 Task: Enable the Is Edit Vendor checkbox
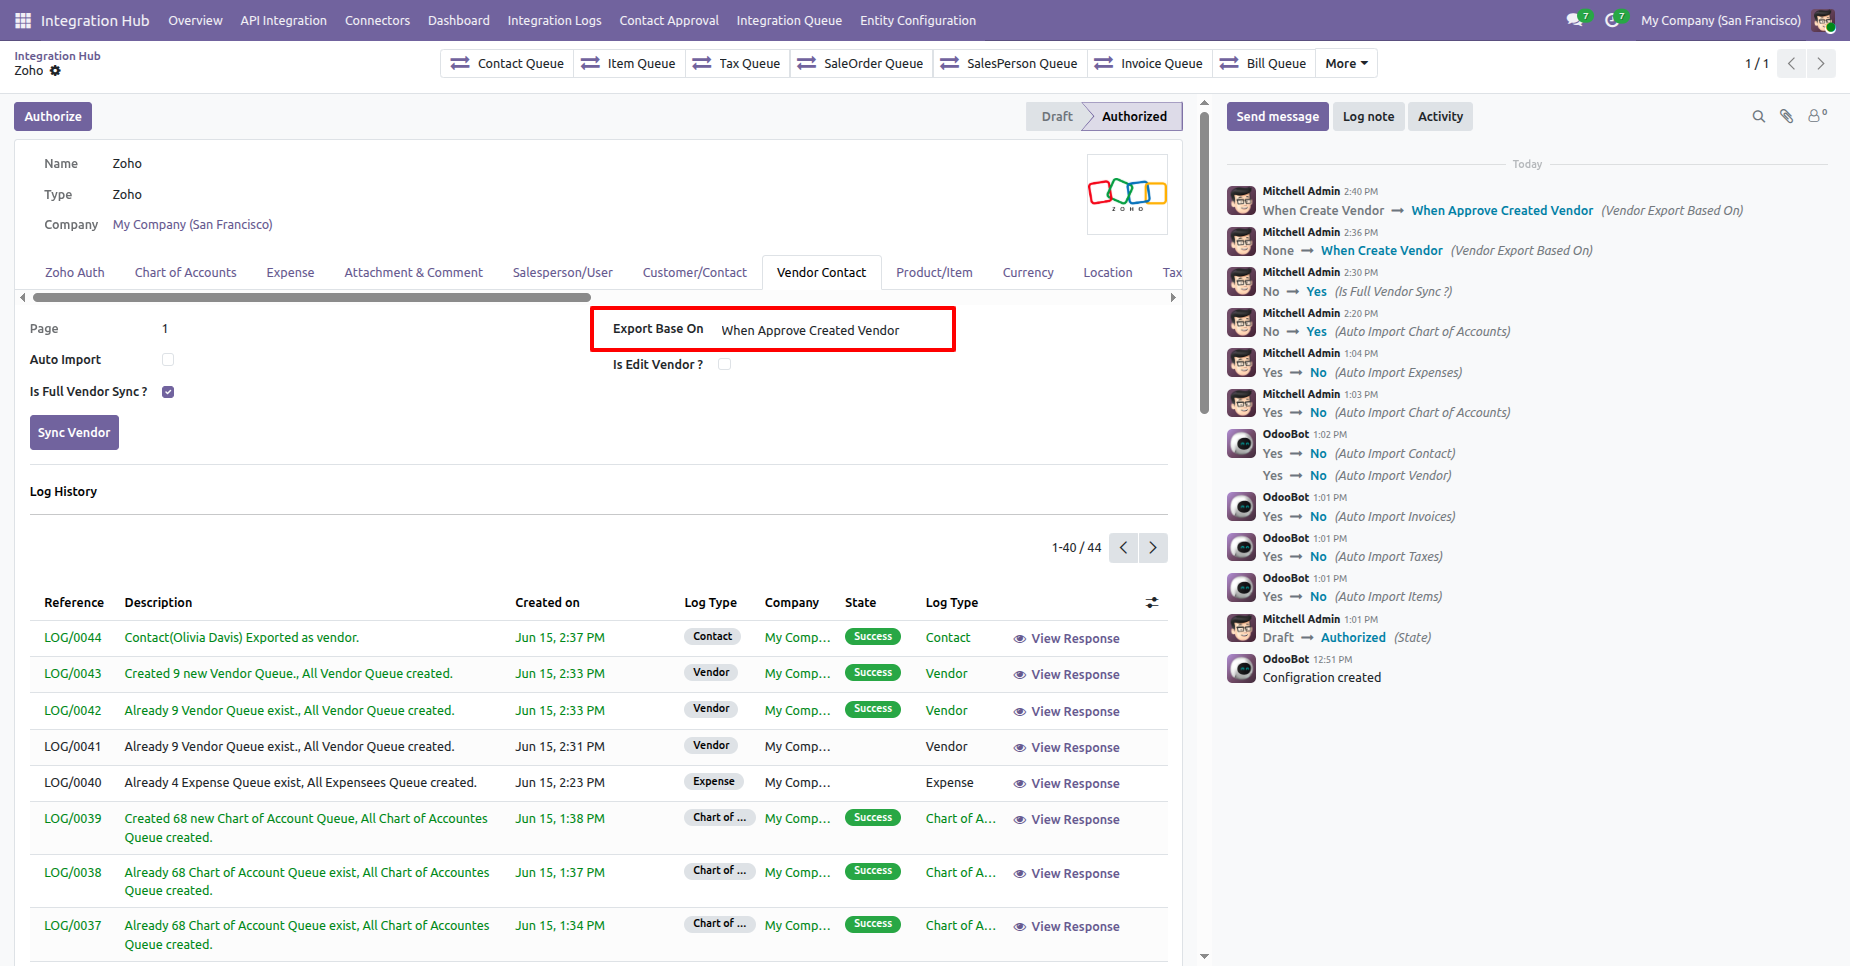(724, 364)
